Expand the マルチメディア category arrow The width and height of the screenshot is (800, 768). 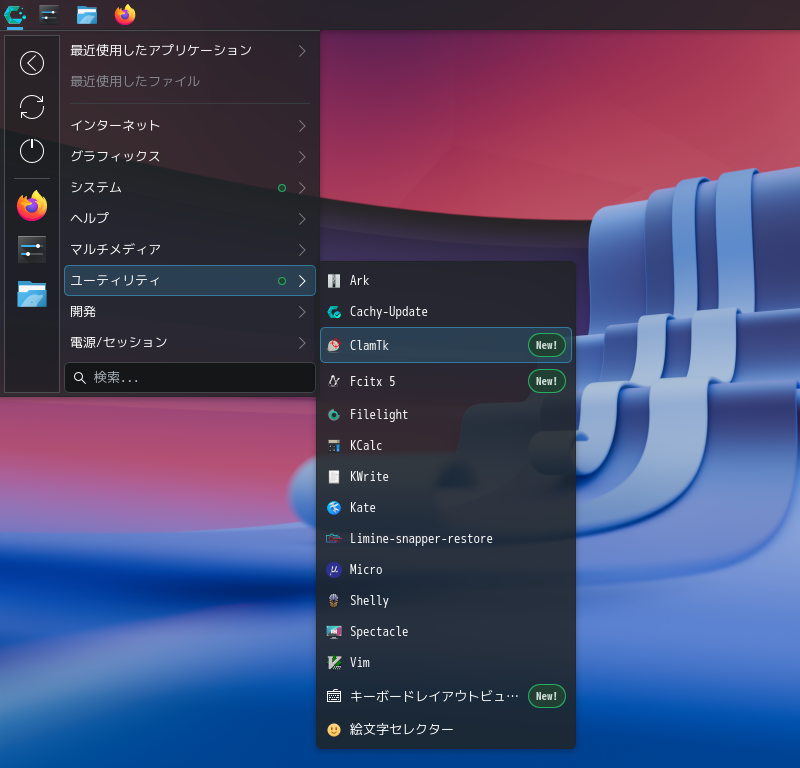(302, 250)
